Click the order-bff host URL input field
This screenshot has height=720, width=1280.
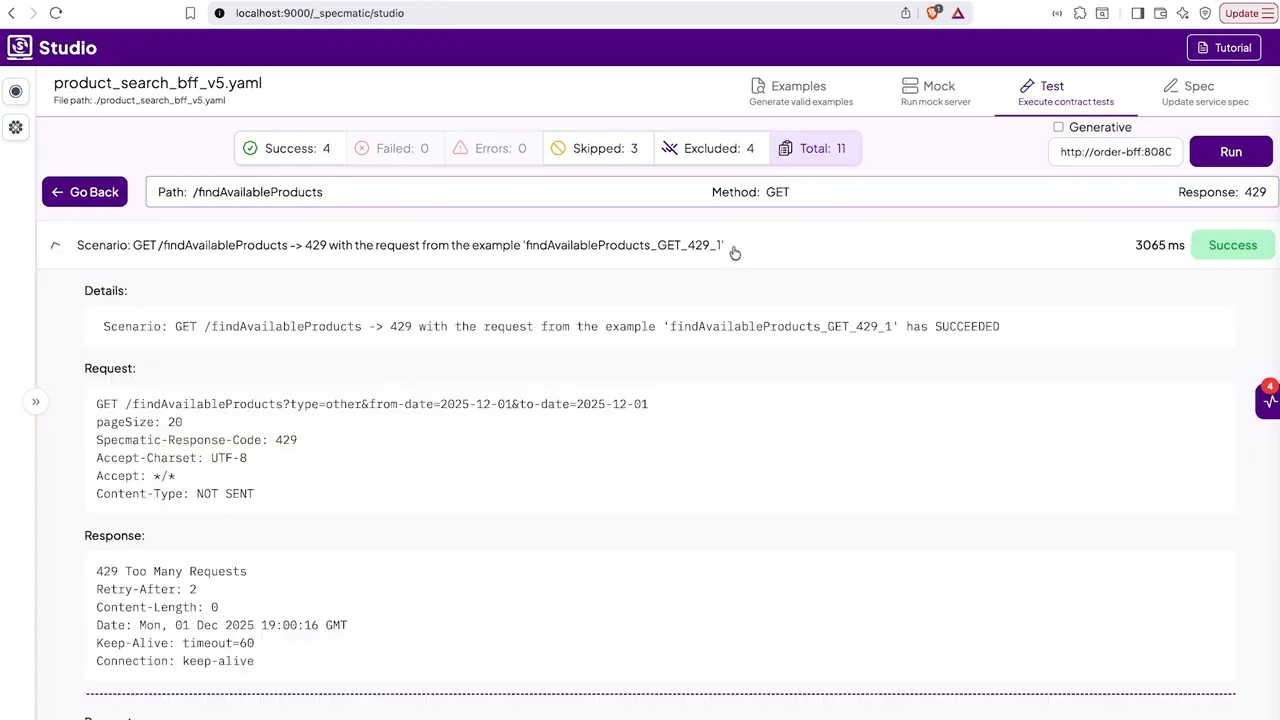(x=1115, y=151)
